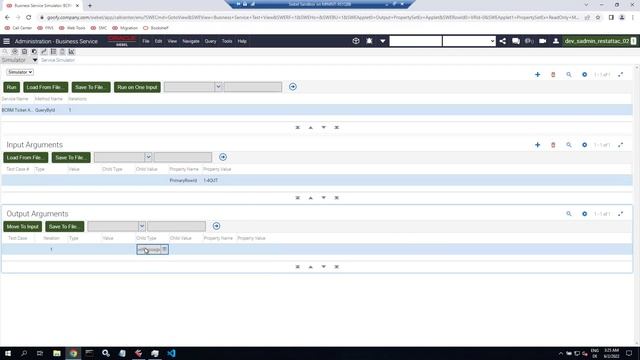Click Save To File in Output Arguments
The width and height of the screenshot is (640, 360).
pos(64,227)
